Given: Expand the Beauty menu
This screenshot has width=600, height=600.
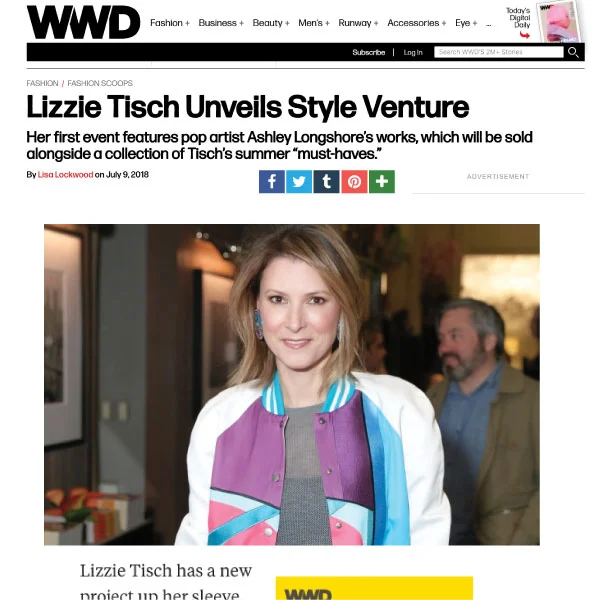Looking at the screenshot, I should (x=271, y=23).
